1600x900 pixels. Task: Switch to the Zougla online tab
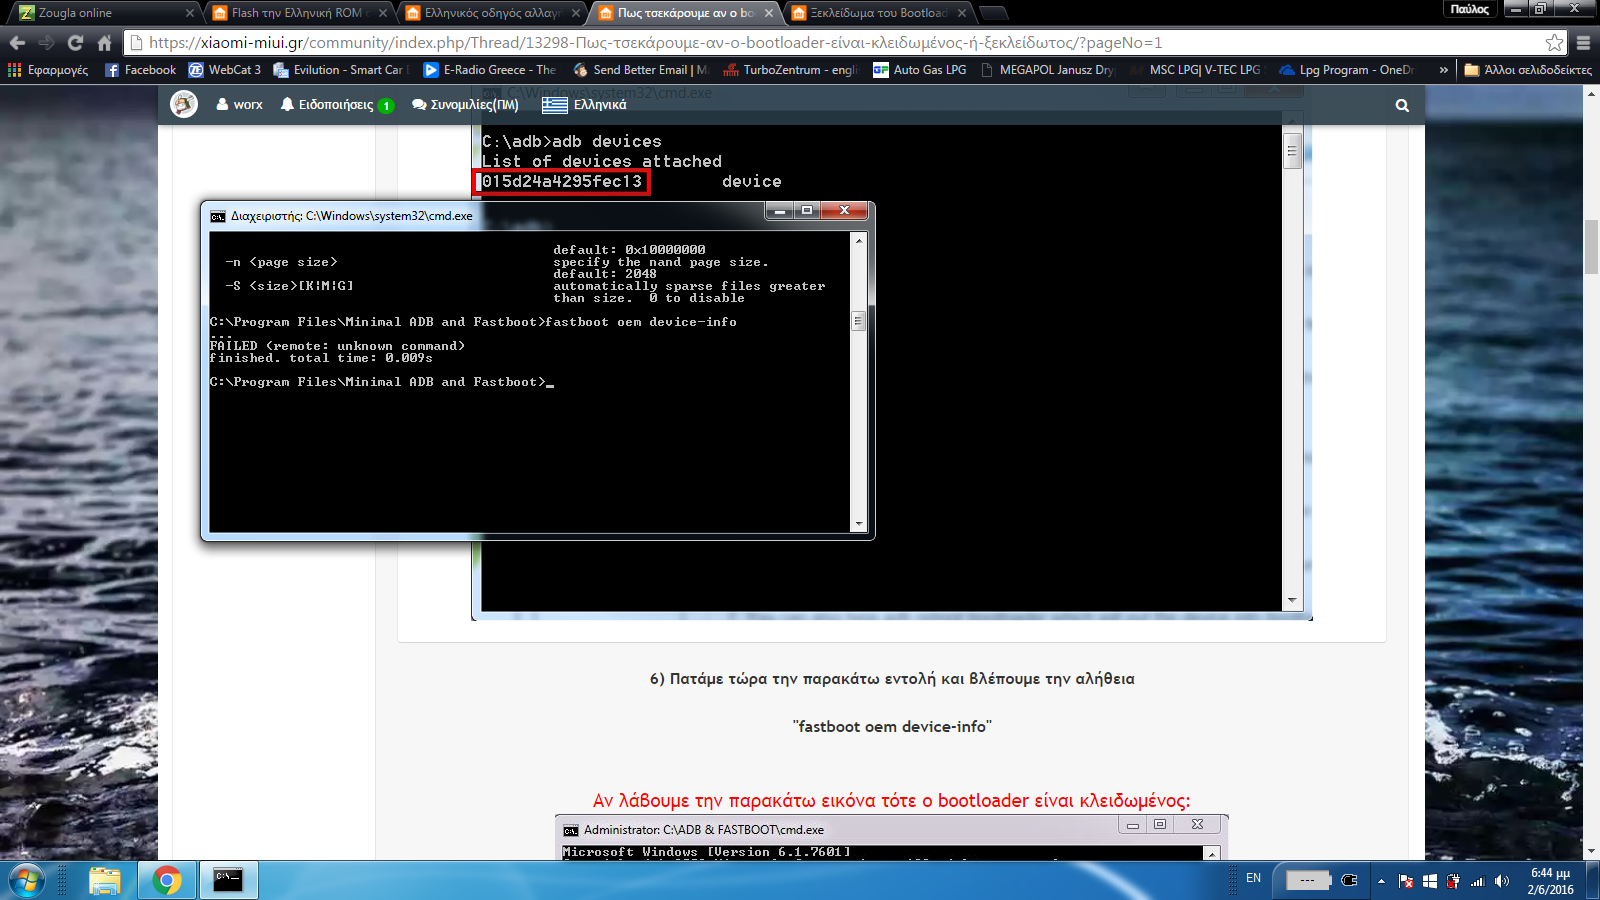tap(100, 13)
